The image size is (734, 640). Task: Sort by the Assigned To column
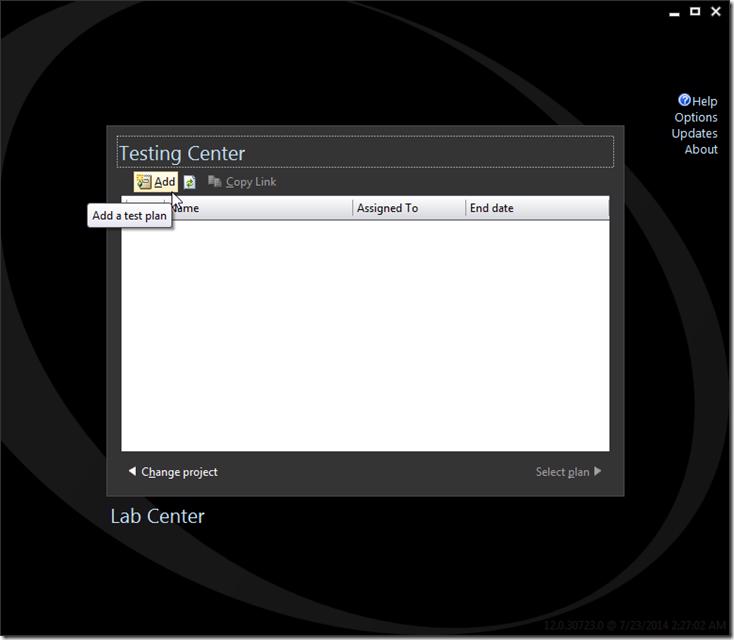point(409,208)
